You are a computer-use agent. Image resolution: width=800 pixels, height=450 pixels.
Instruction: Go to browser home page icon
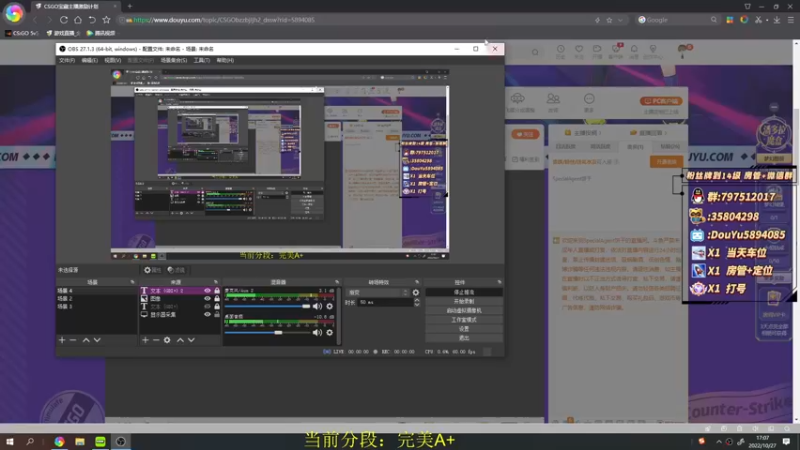(x=78, y=20)
